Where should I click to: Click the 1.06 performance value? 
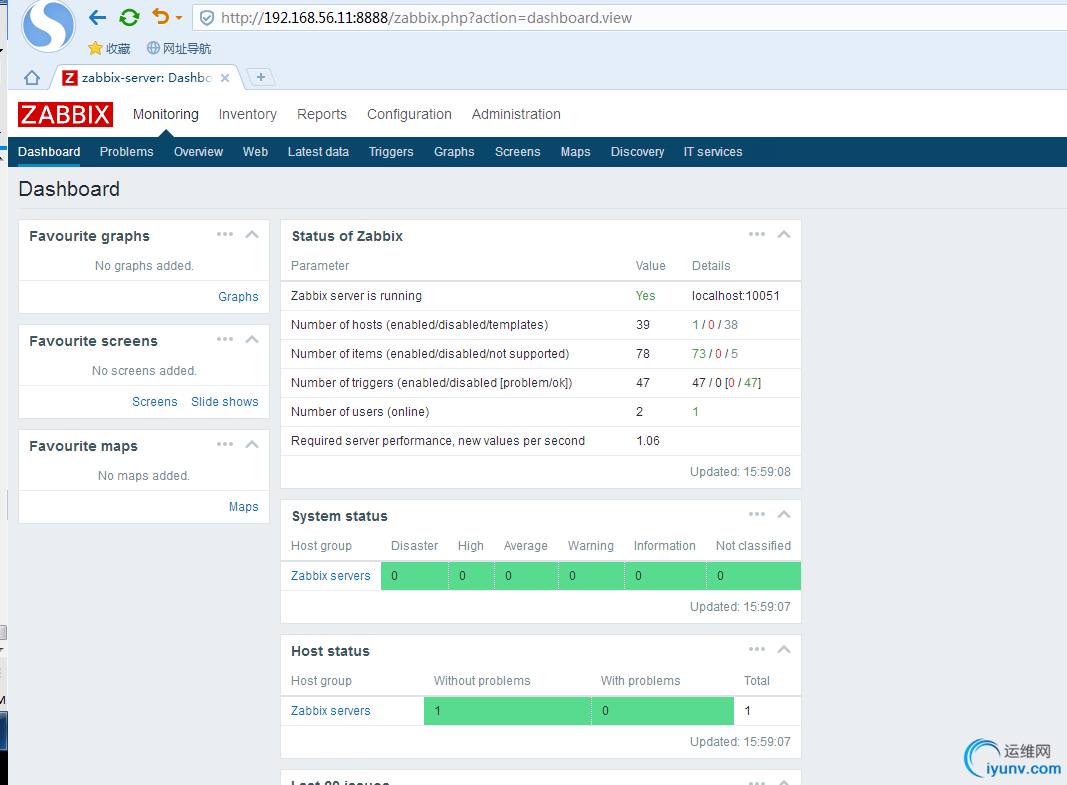648,441
